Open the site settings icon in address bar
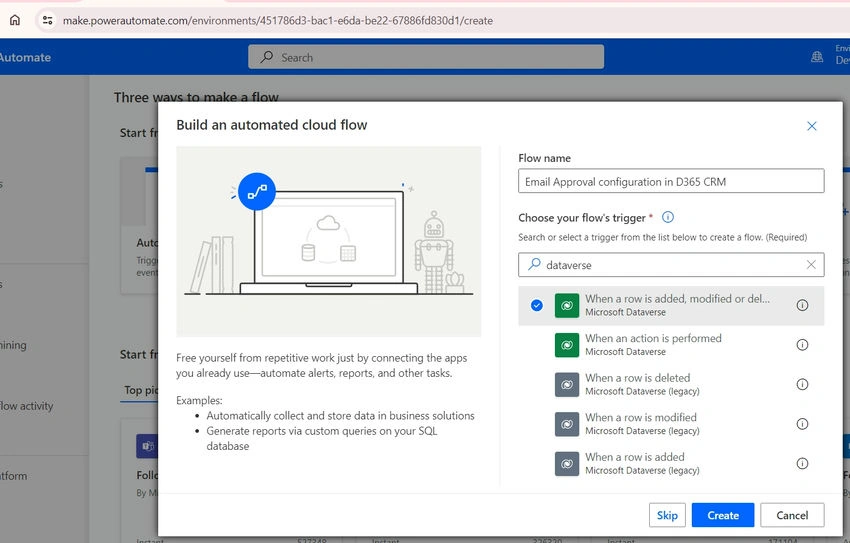850x543 pixels. point(48,20)
